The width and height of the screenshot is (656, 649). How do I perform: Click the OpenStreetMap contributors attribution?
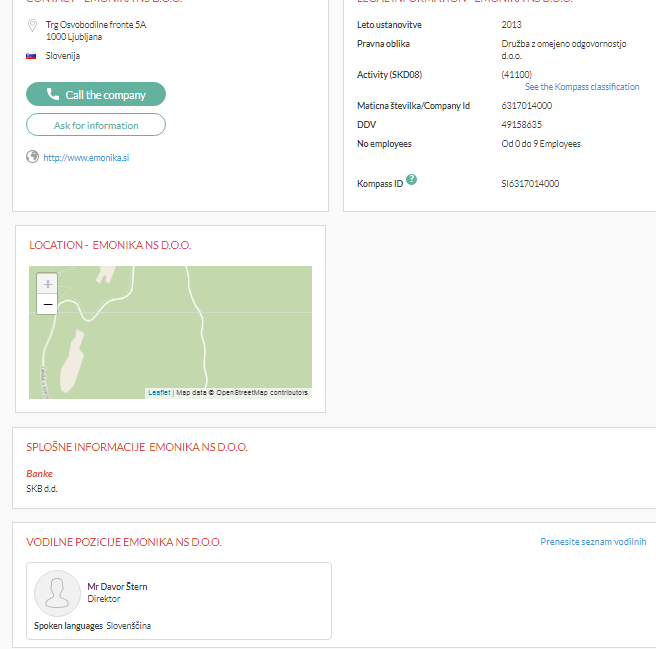click(x=259, y=393)
